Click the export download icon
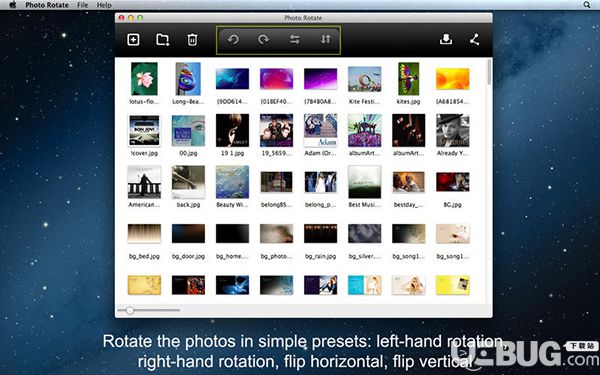 tap(446, 39)
